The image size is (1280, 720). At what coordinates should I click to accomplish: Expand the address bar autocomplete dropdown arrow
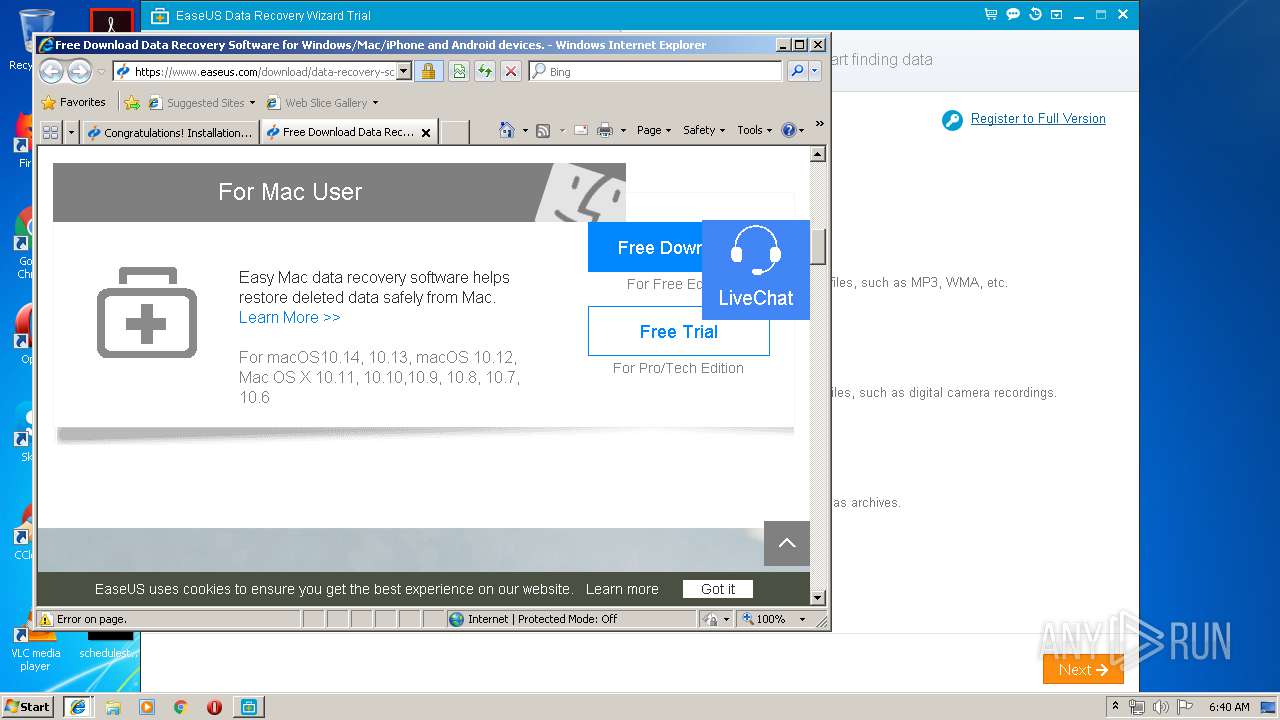click(x=404, y=71)
